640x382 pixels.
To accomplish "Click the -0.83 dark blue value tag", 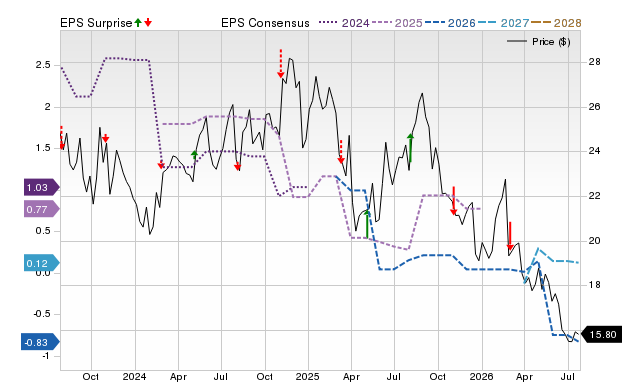I will click(40, 342).
